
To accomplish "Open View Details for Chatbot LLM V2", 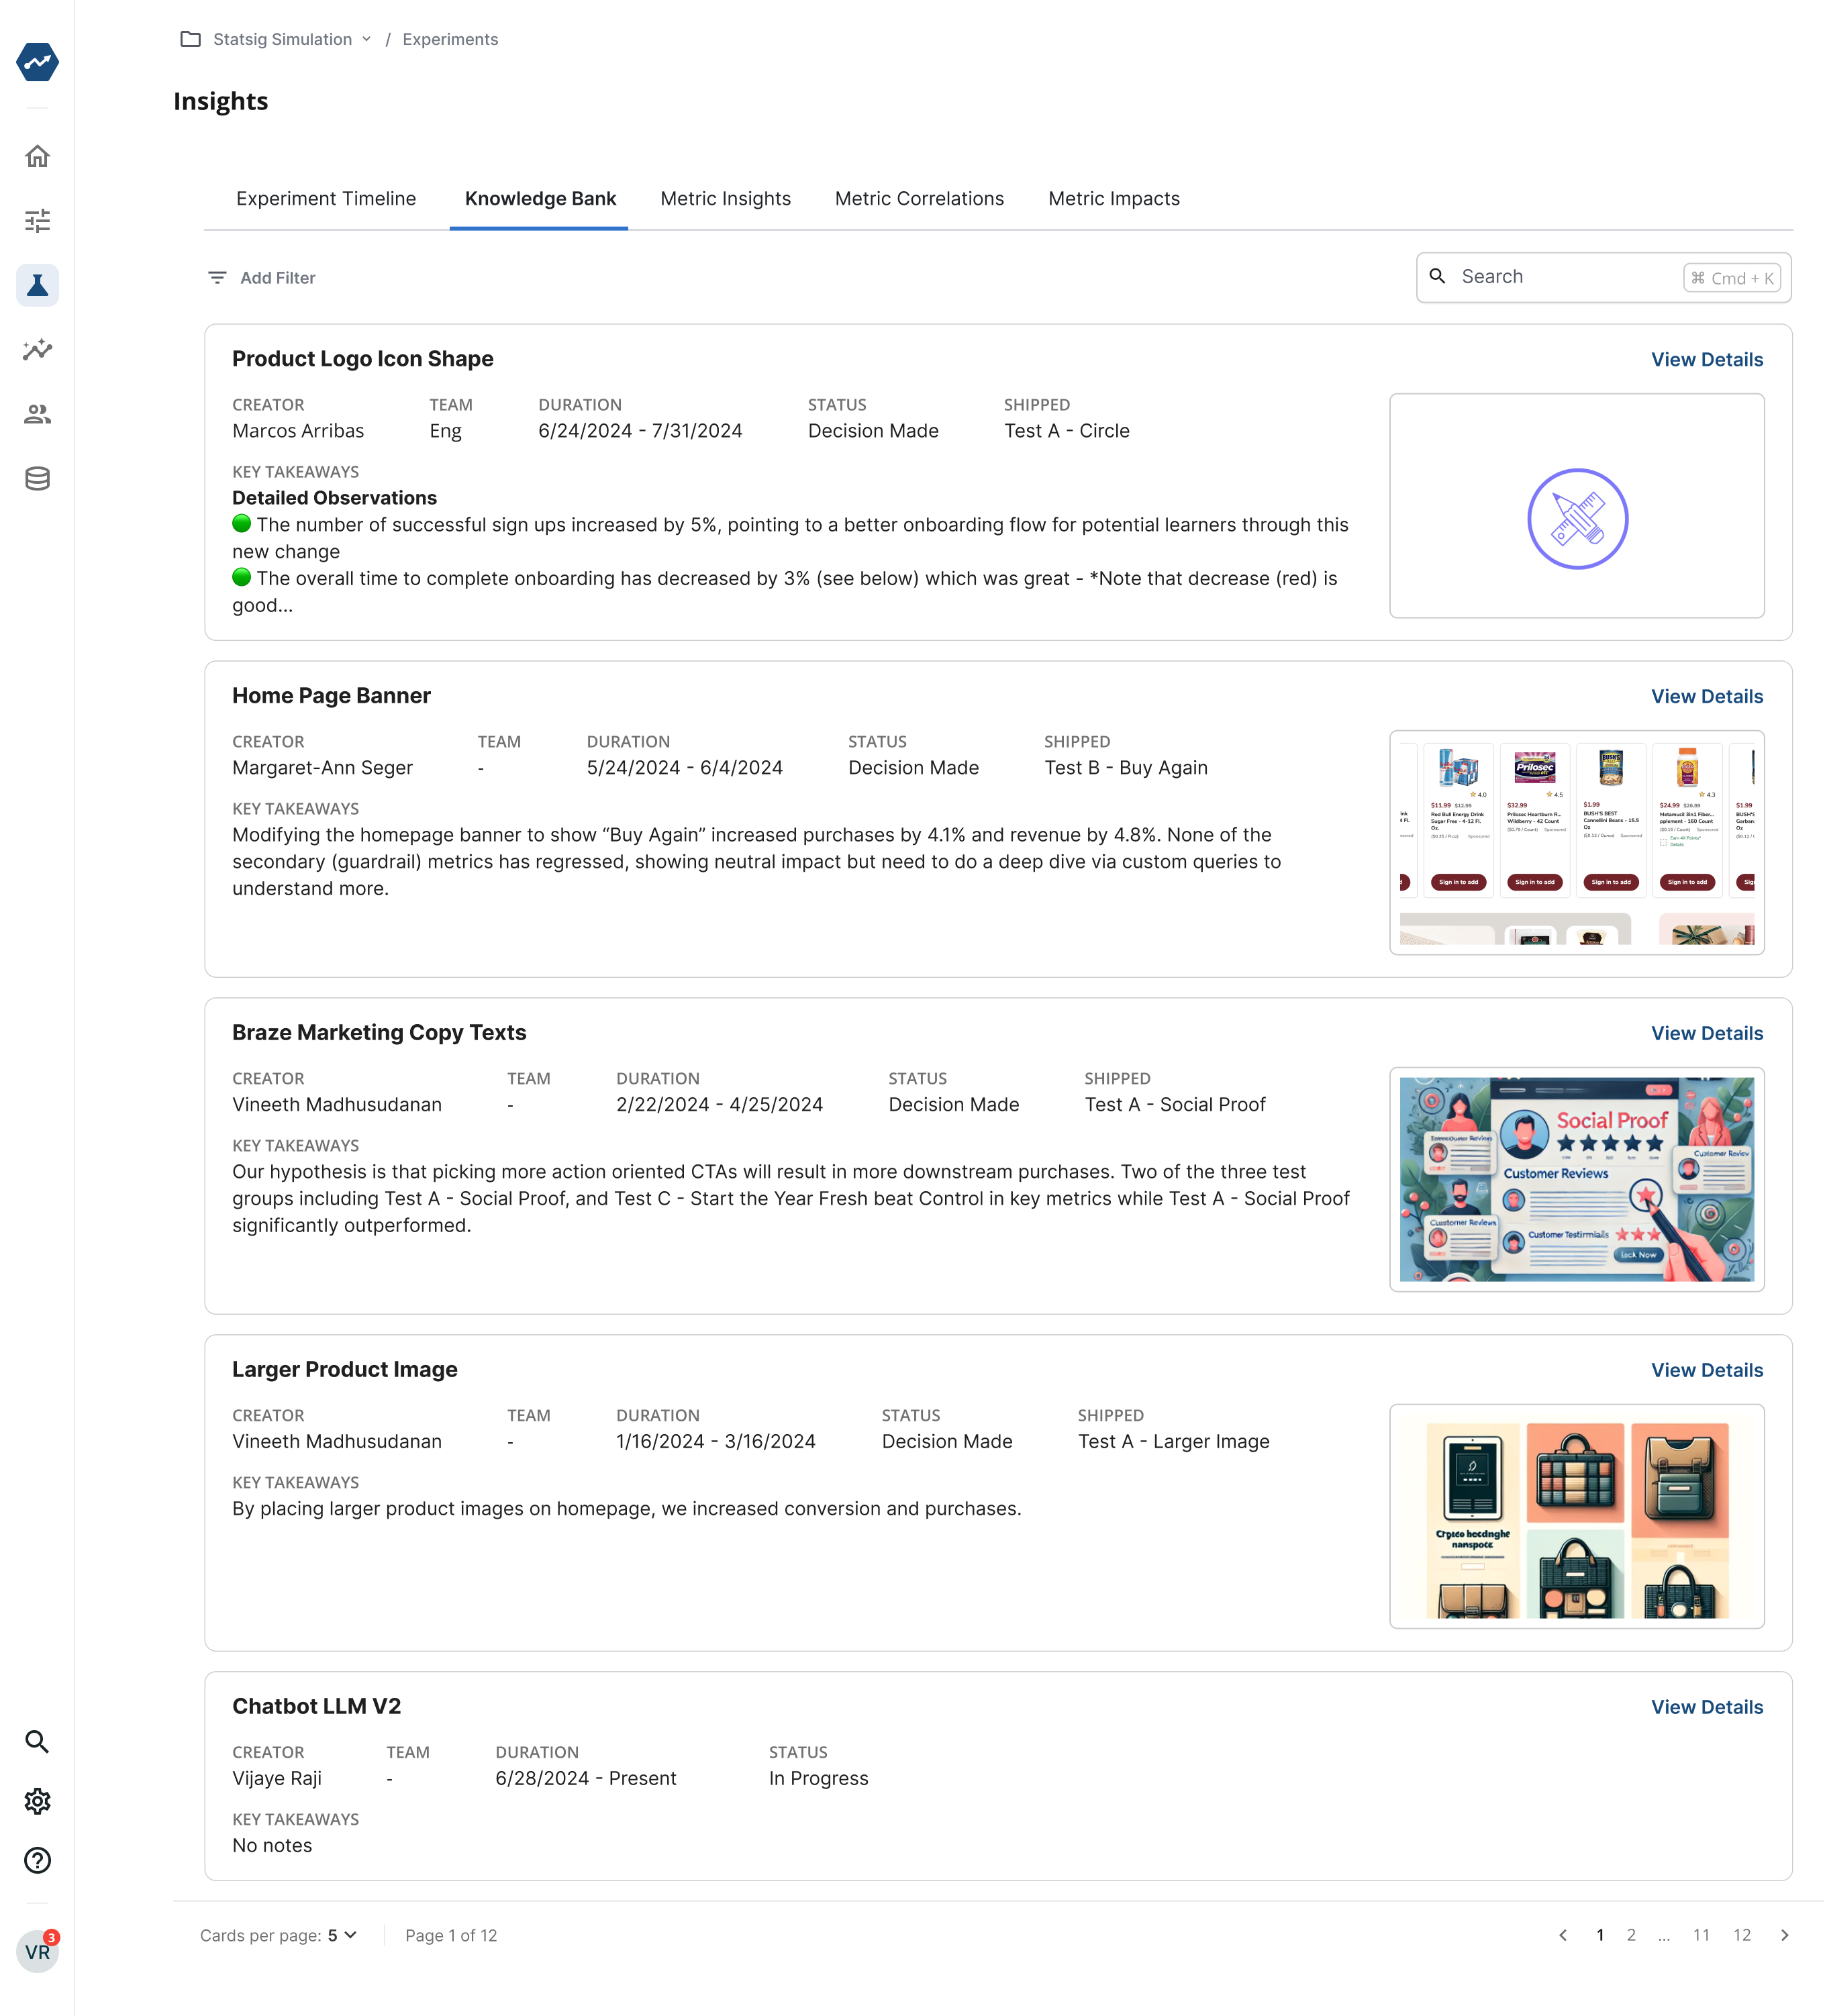I will tap(1707, 1707).
